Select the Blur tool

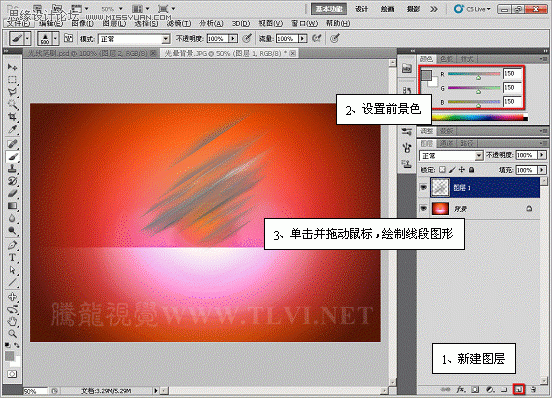pyautogui.click(x=12, y=218)
